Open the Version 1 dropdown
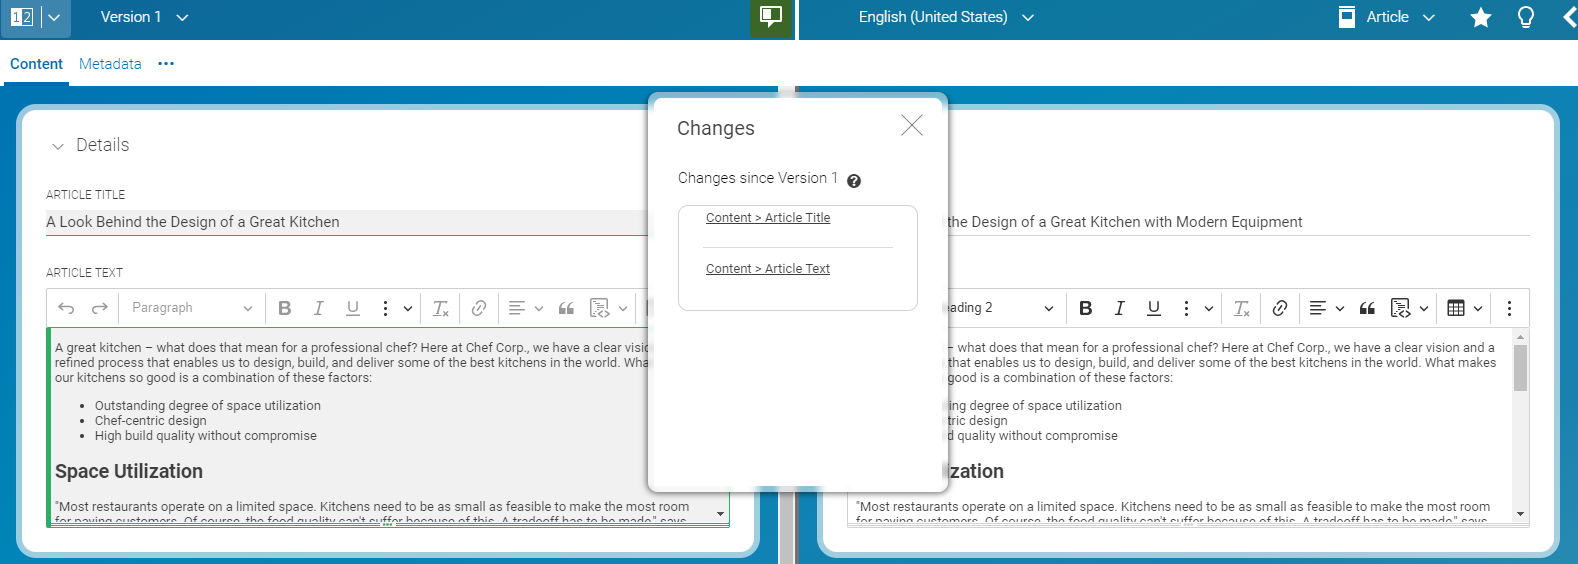Viewport: 1578px width, 564px height. click(144, 17)
